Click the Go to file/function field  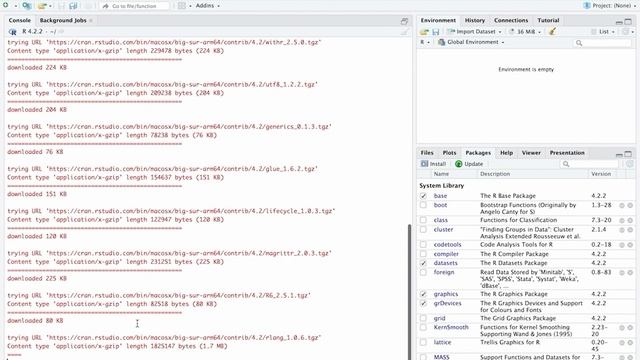point(135,6)
